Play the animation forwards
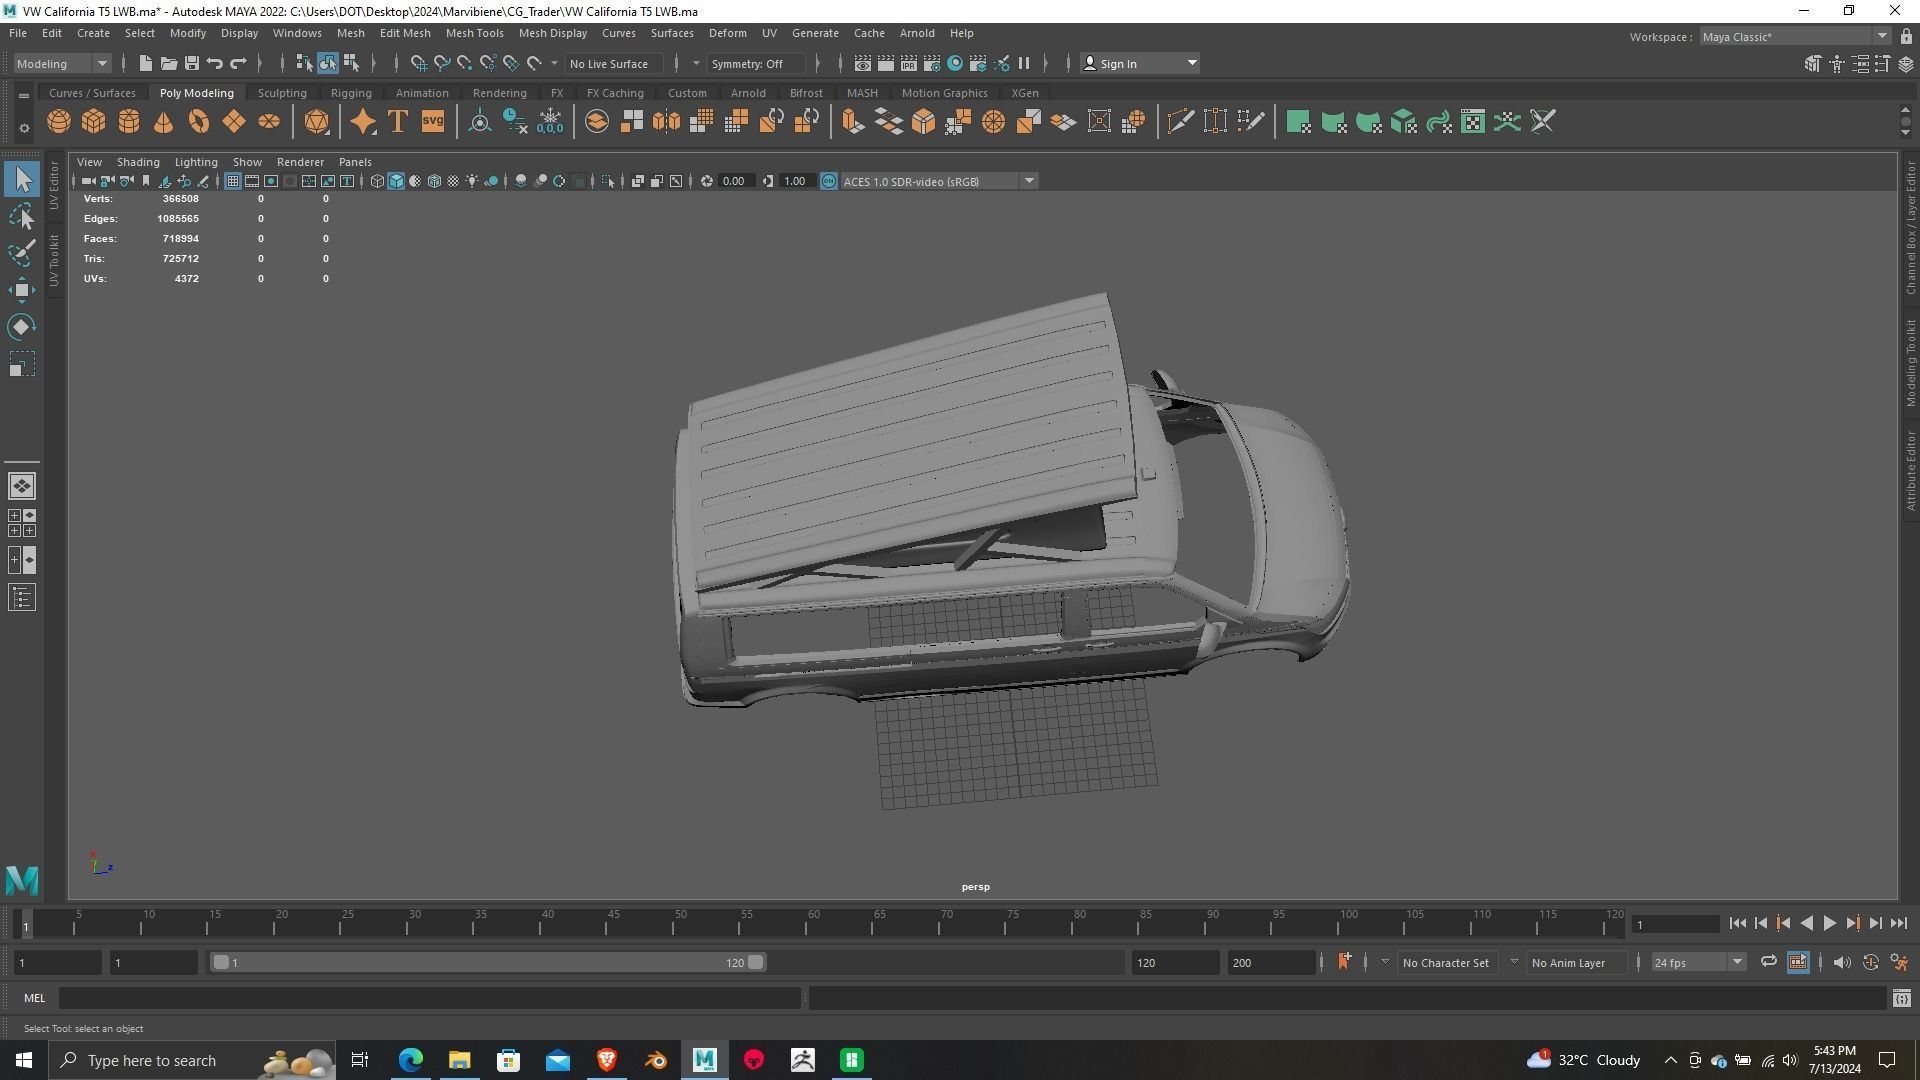This screenshot has width=1920, height=1080. tap(1830, 924)
